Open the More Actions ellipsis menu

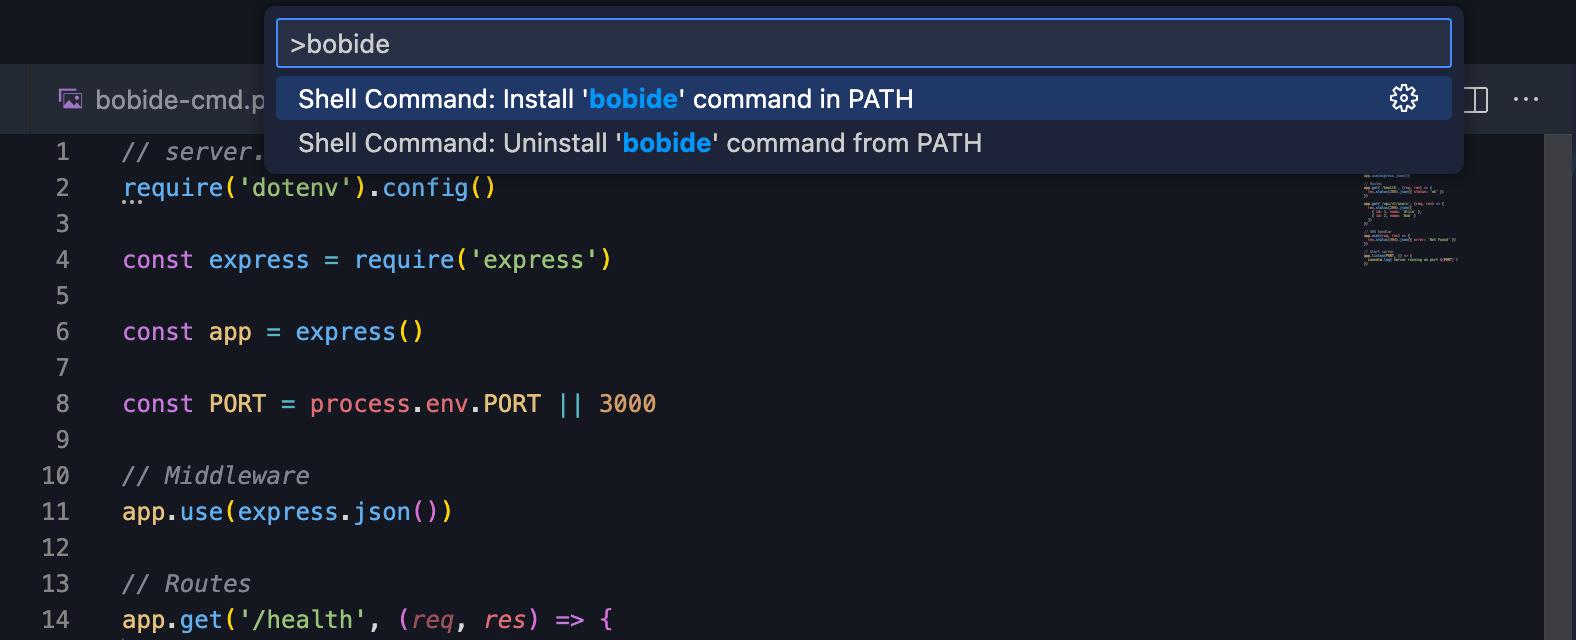click(x=1526, y=99)
